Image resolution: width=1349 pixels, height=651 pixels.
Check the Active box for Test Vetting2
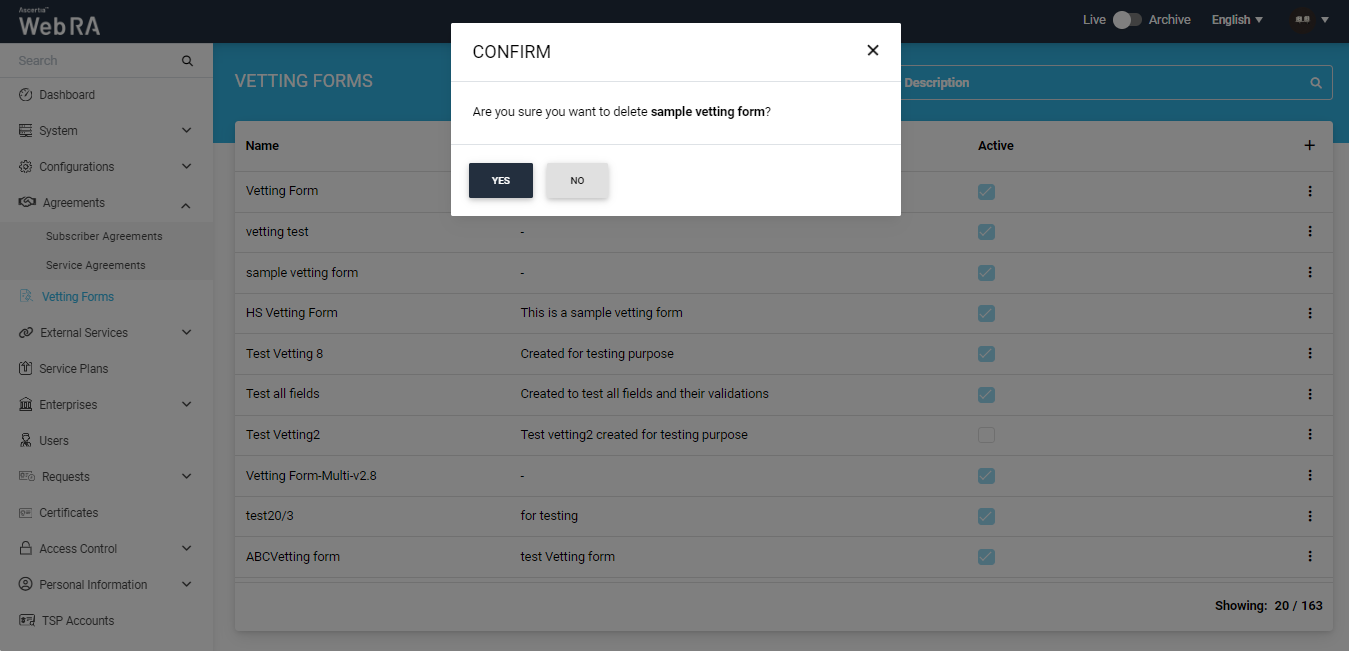click(x=986, y=435)
